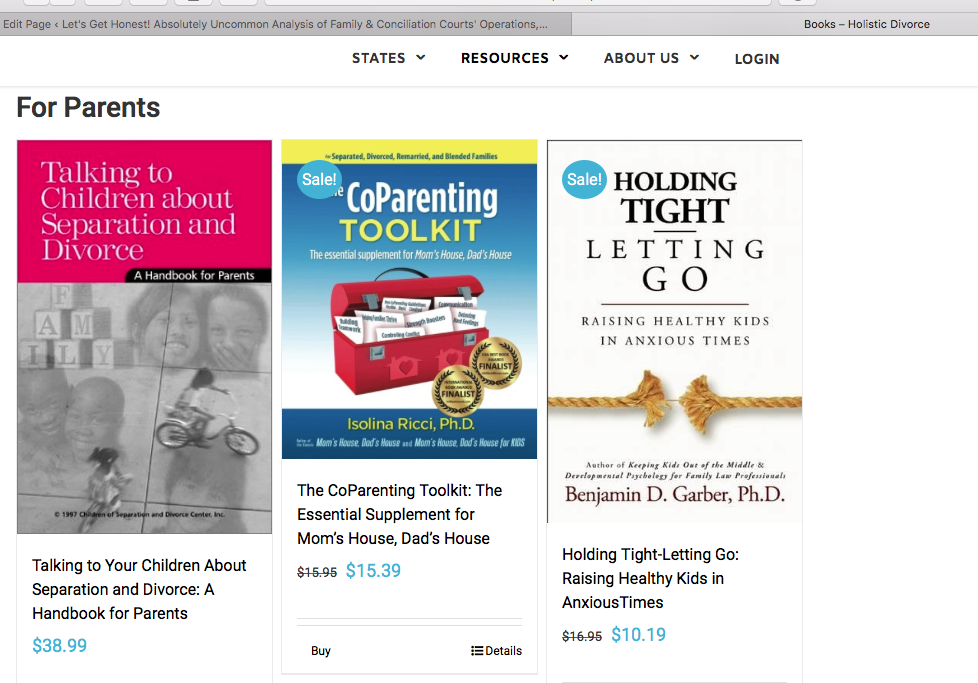Open the LOGIN page
Image resolution: width=978 pixels, height=683 pixels.
(757, 59)
